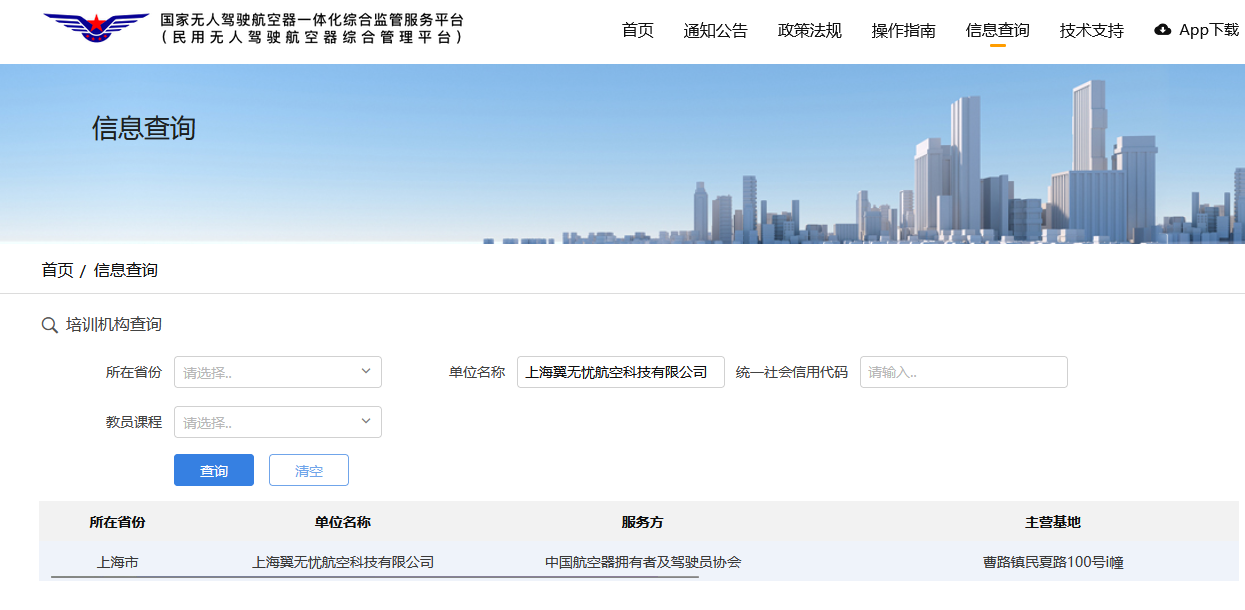The image size is (1245, 610).
Task: Click the 清空 button
Action: tap(309, 470)
